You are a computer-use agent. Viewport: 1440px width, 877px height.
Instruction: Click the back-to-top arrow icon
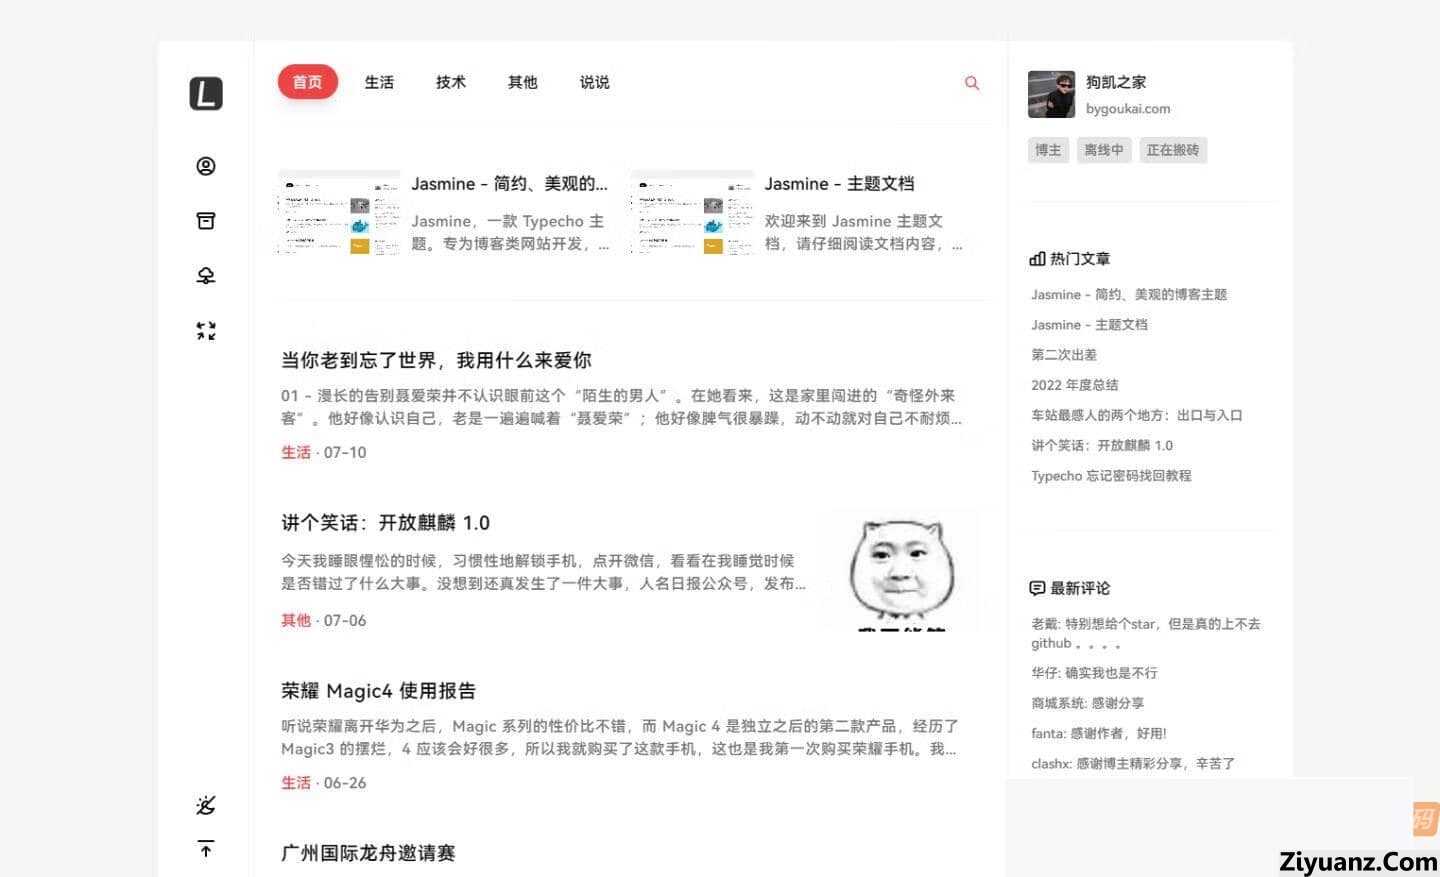click(206, 849)
